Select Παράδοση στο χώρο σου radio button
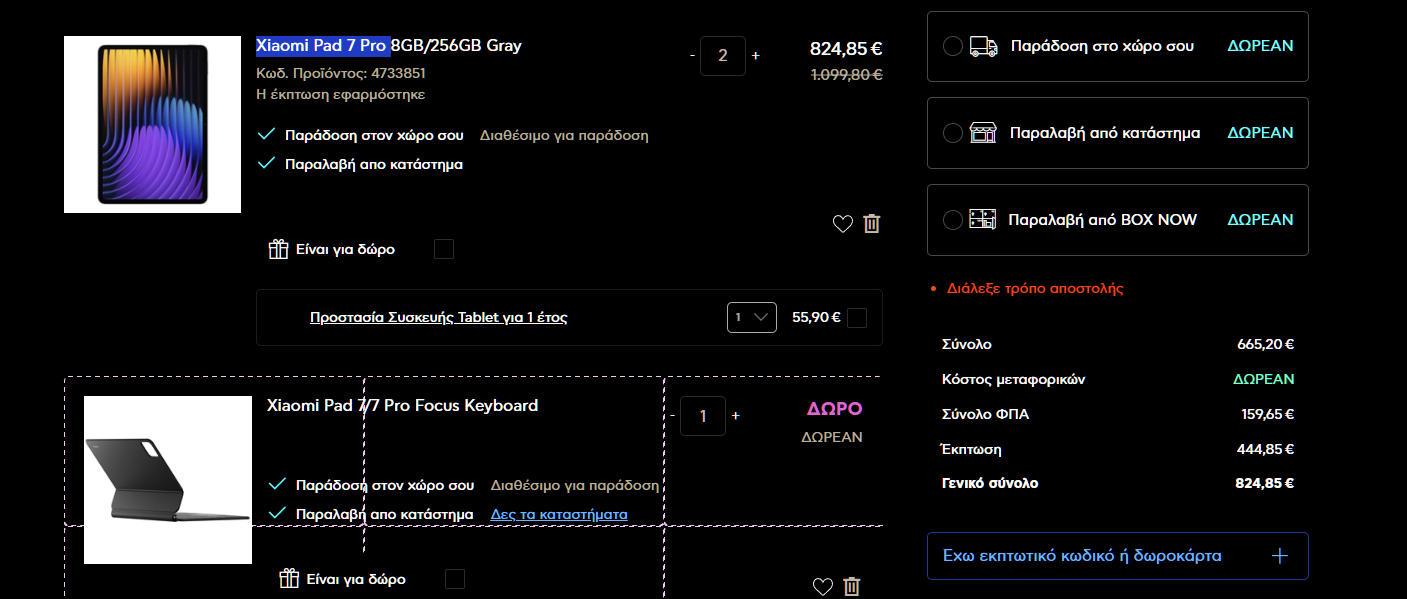Viewport: 1407px width, 599px height. (x=953, y=46)
